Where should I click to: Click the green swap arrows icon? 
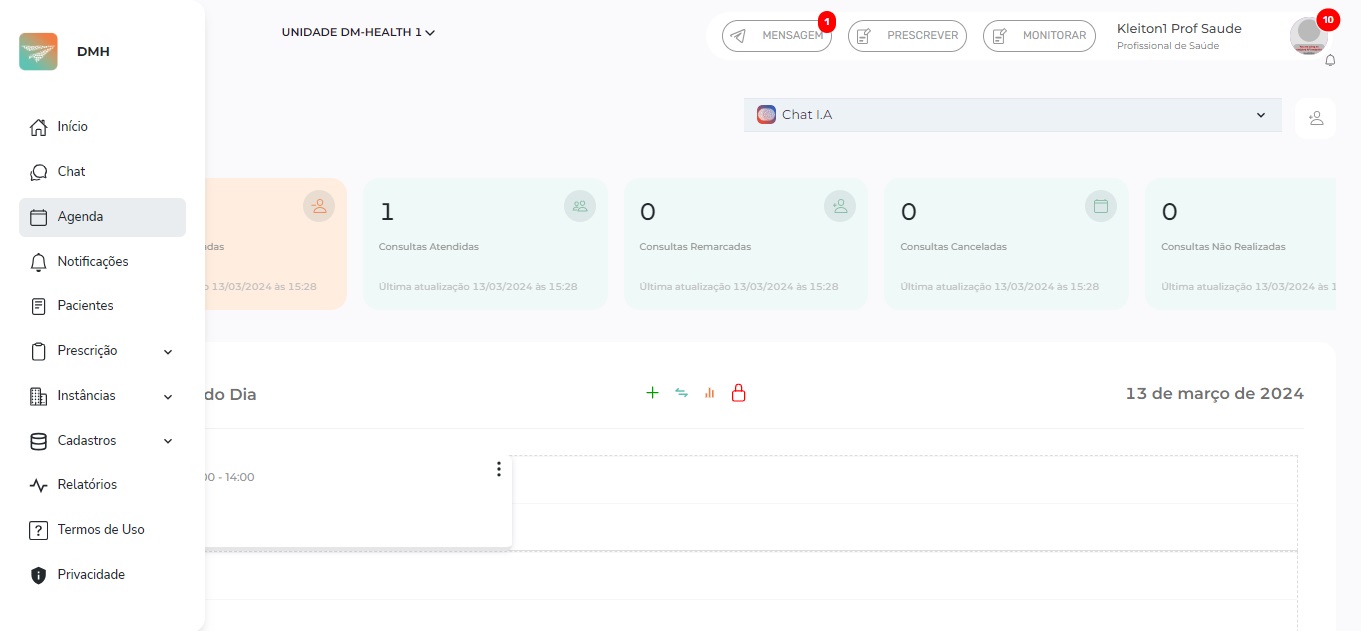click(681, 393)
